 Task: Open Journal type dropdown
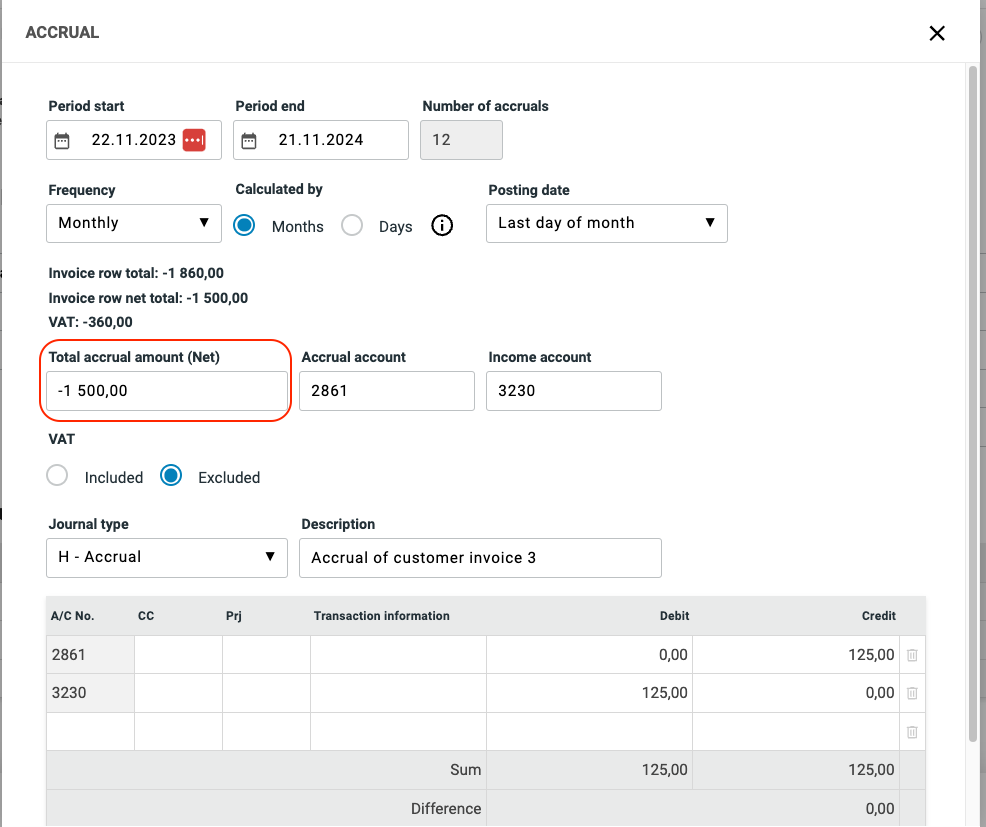166,557
